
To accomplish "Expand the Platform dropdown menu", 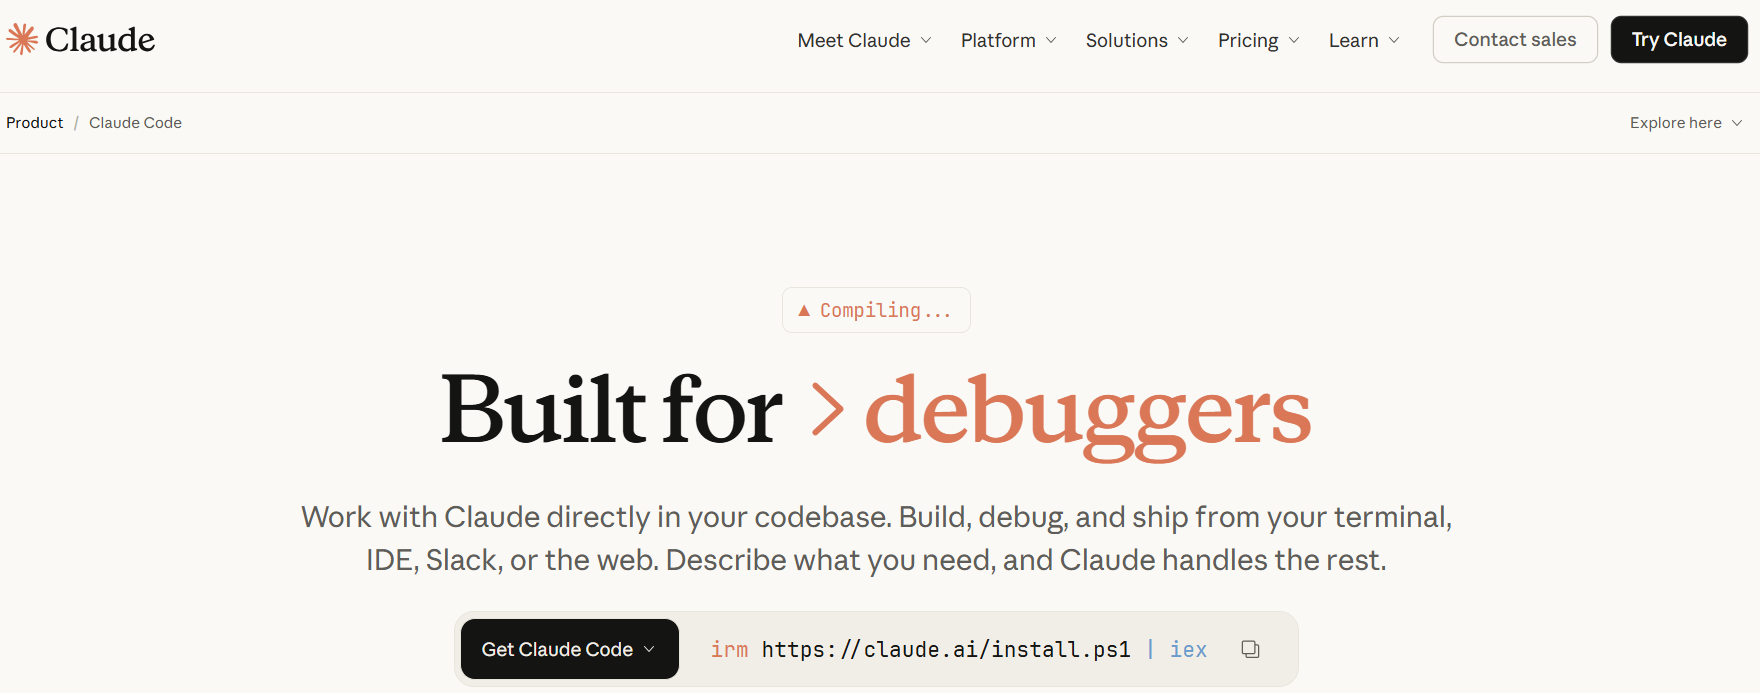I will coord(1008,40).
